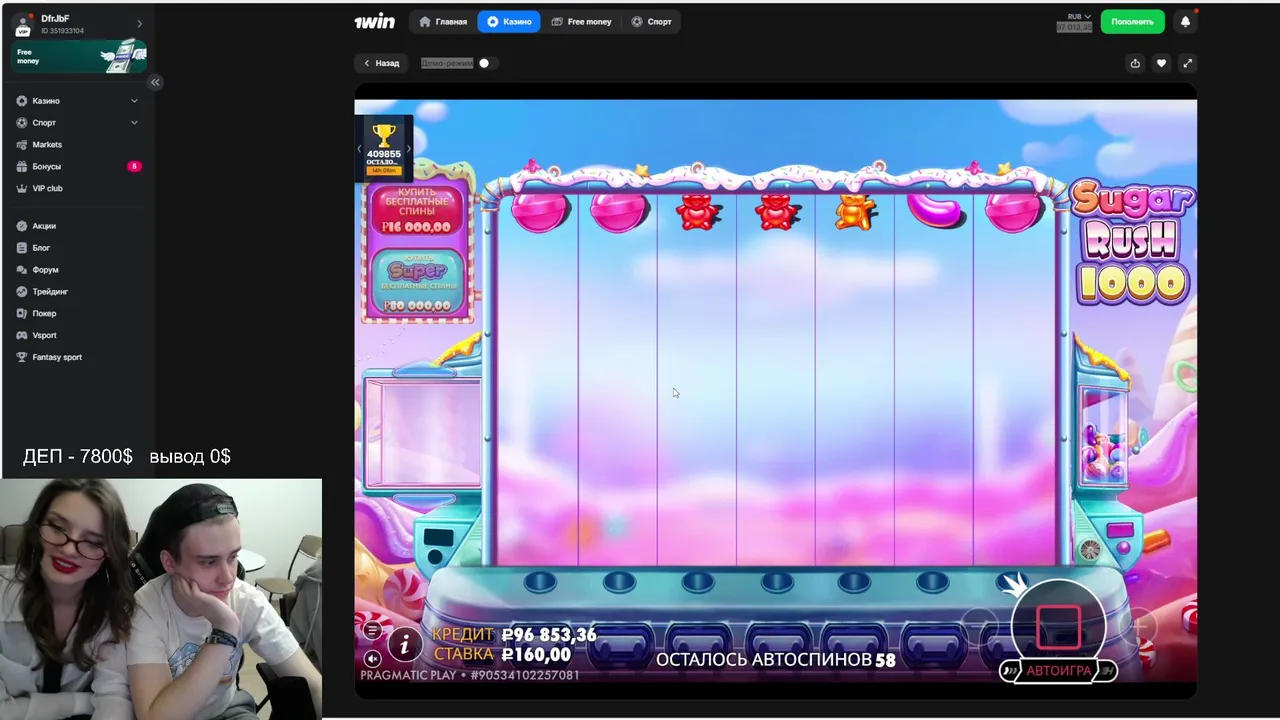Click the СТАВКА ₽160,00 value
The image size is (1280, 720).
pyautogui.click(x=536, y=655)
